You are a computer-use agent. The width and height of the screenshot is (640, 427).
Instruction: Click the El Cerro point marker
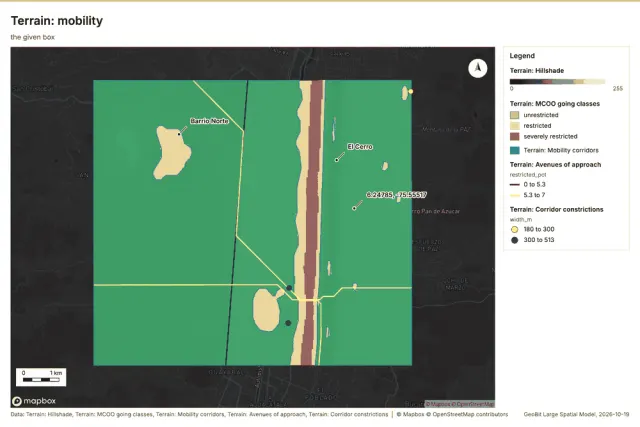tap(337, 160)
